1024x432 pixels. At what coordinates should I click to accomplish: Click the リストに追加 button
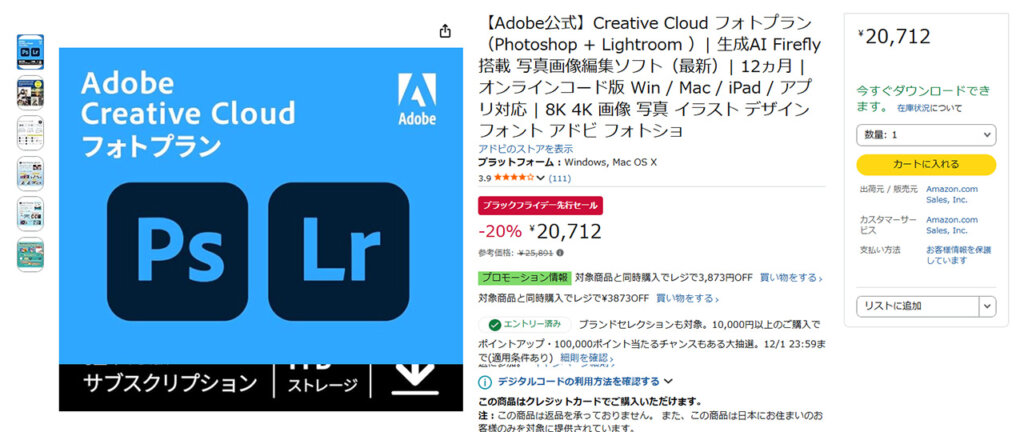(x=918, y=306)
